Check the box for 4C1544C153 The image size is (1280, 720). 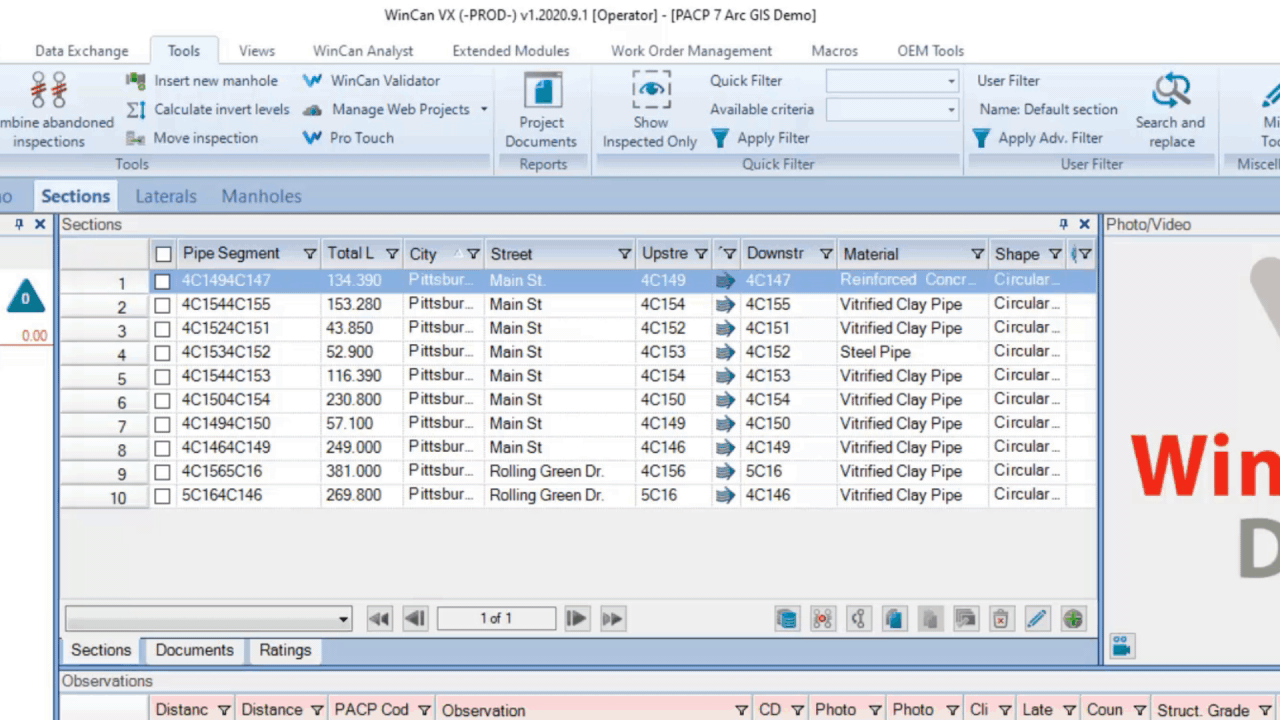(162, 378)
